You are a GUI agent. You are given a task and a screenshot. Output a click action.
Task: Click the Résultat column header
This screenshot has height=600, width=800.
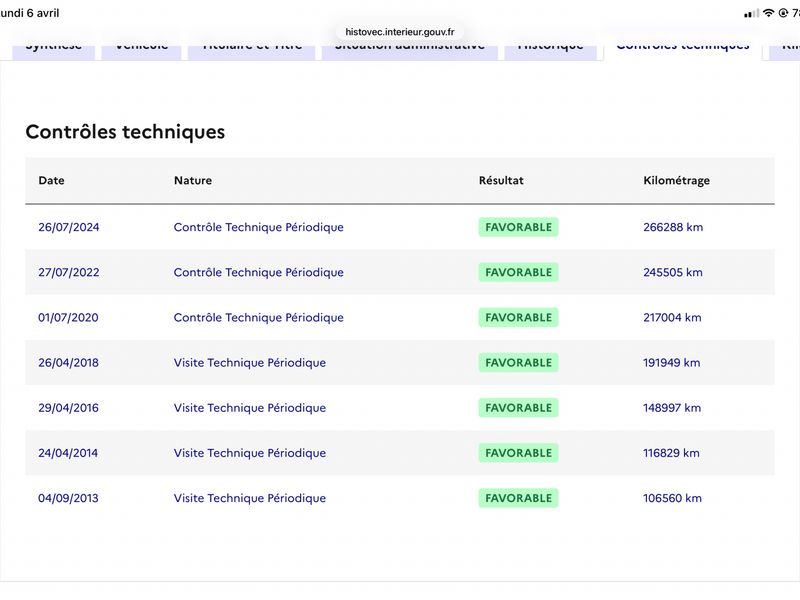point(501,181)
